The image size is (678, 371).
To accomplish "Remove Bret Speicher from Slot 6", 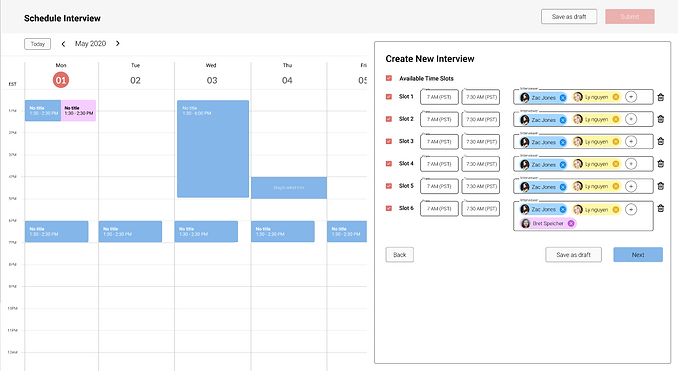I will pos(571,224).
